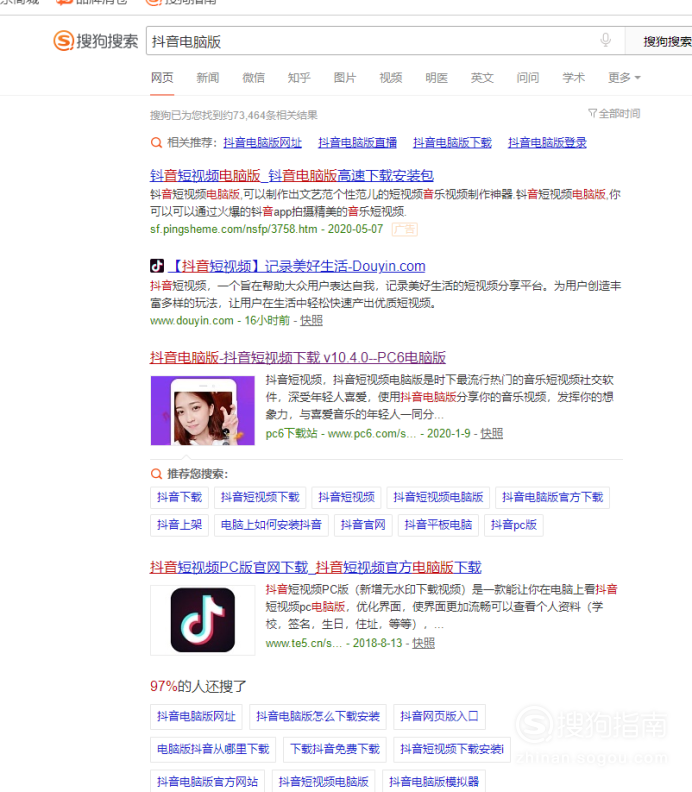Expand the 更多 tab dropdown
Image resolution: width=692 pixels, height=792 pixels.
point(624,78)
